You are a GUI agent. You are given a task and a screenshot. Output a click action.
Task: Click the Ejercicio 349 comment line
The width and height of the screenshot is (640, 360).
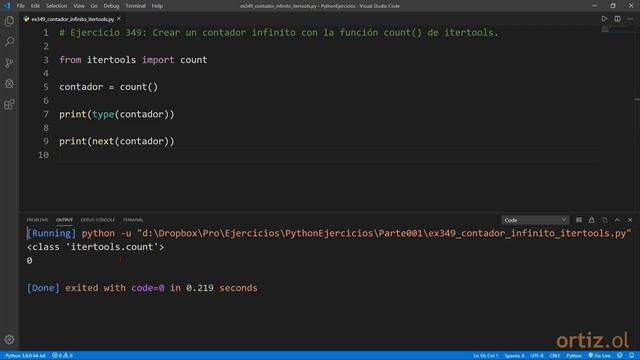pyautogui.click(x=279, y=33)
